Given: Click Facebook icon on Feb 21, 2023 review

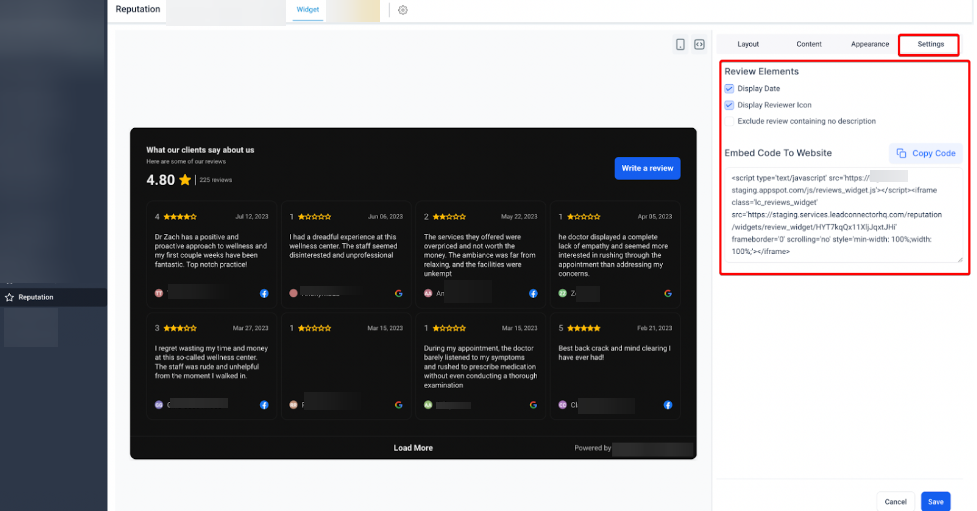Looking at the screenshot, I should (668, 405).
